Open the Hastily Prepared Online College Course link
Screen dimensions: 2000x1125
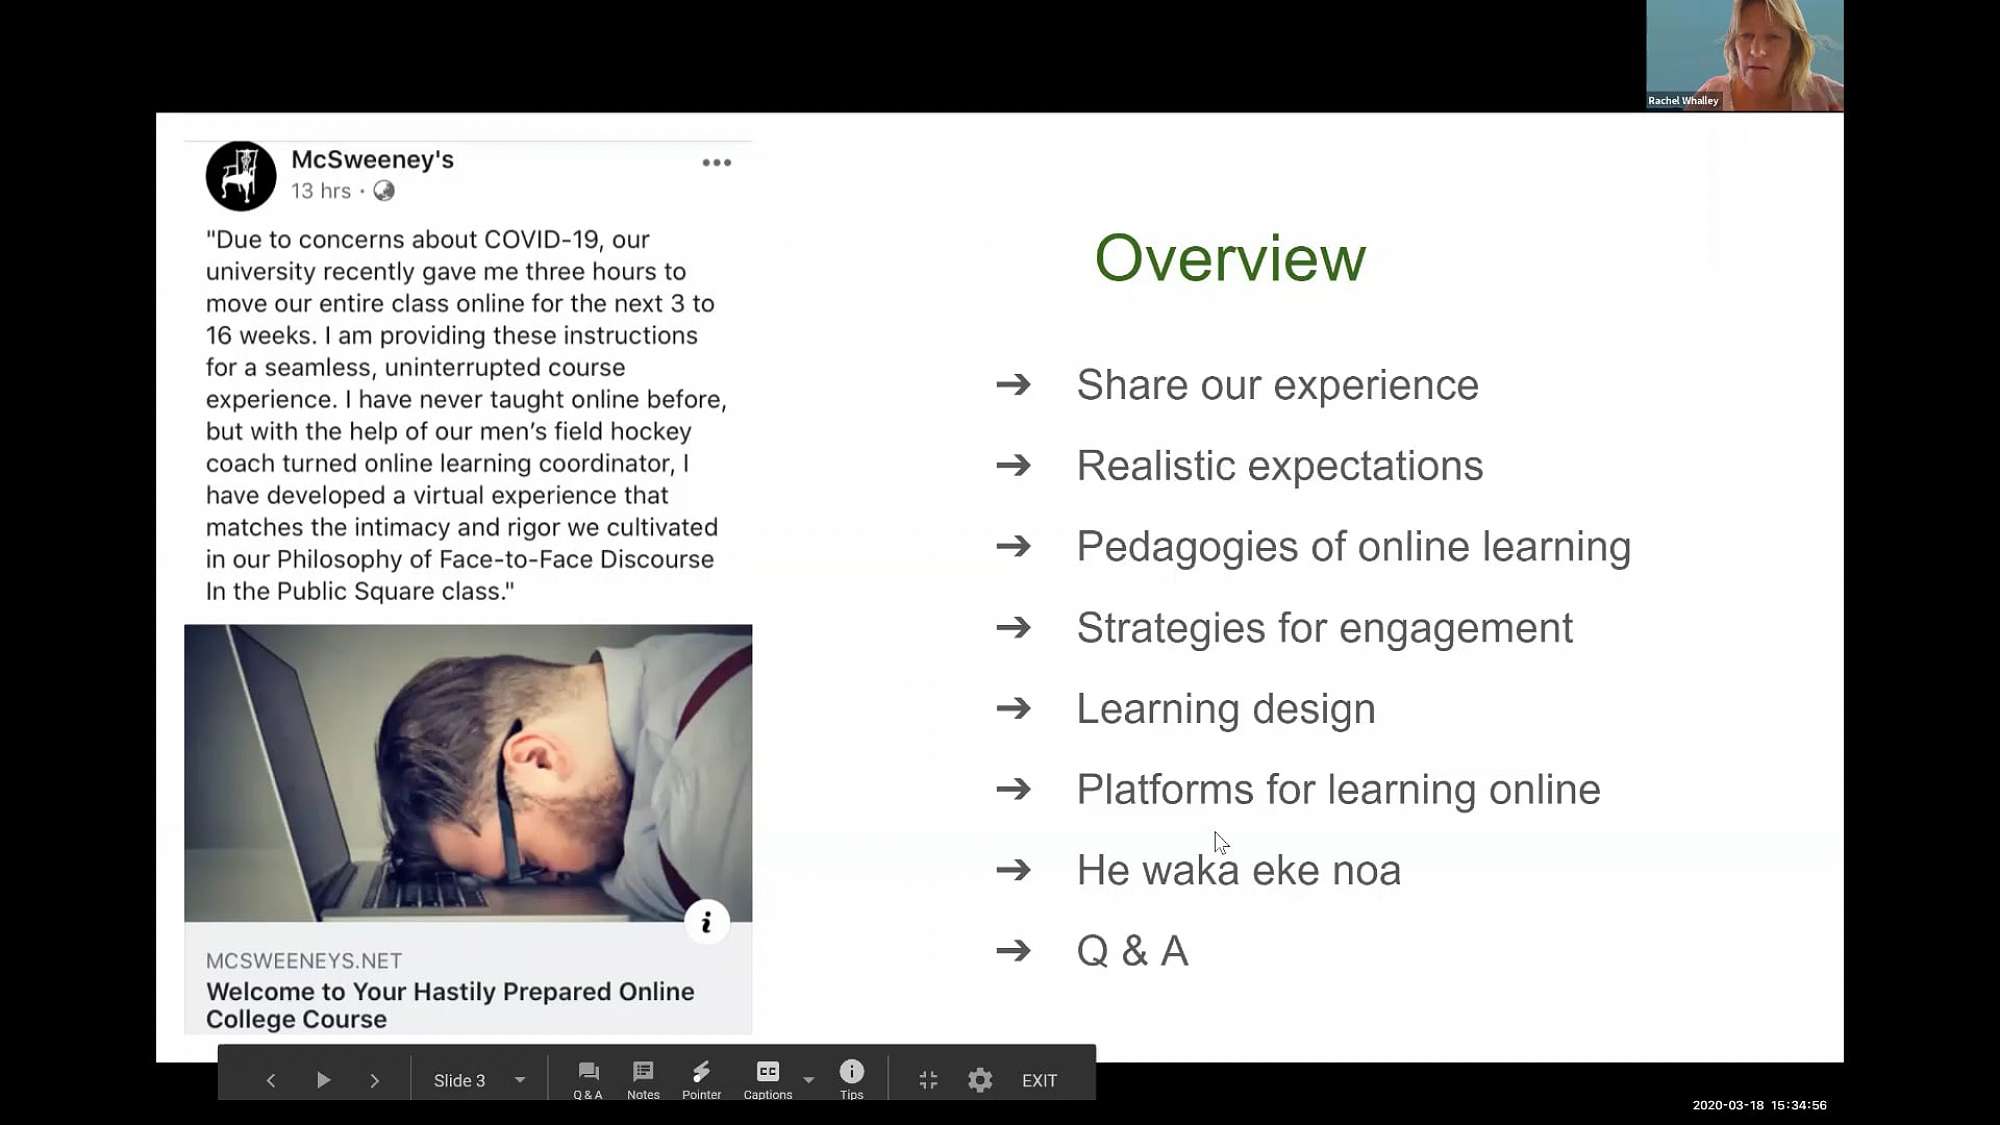450,1004
